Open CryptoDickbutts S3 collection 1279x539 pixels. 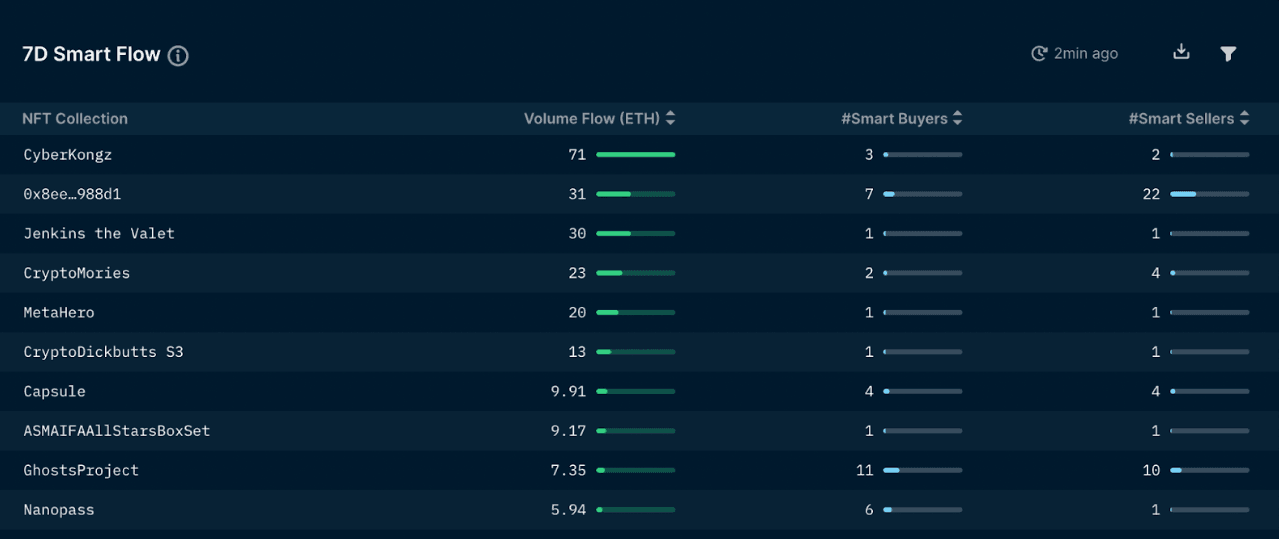103,352
